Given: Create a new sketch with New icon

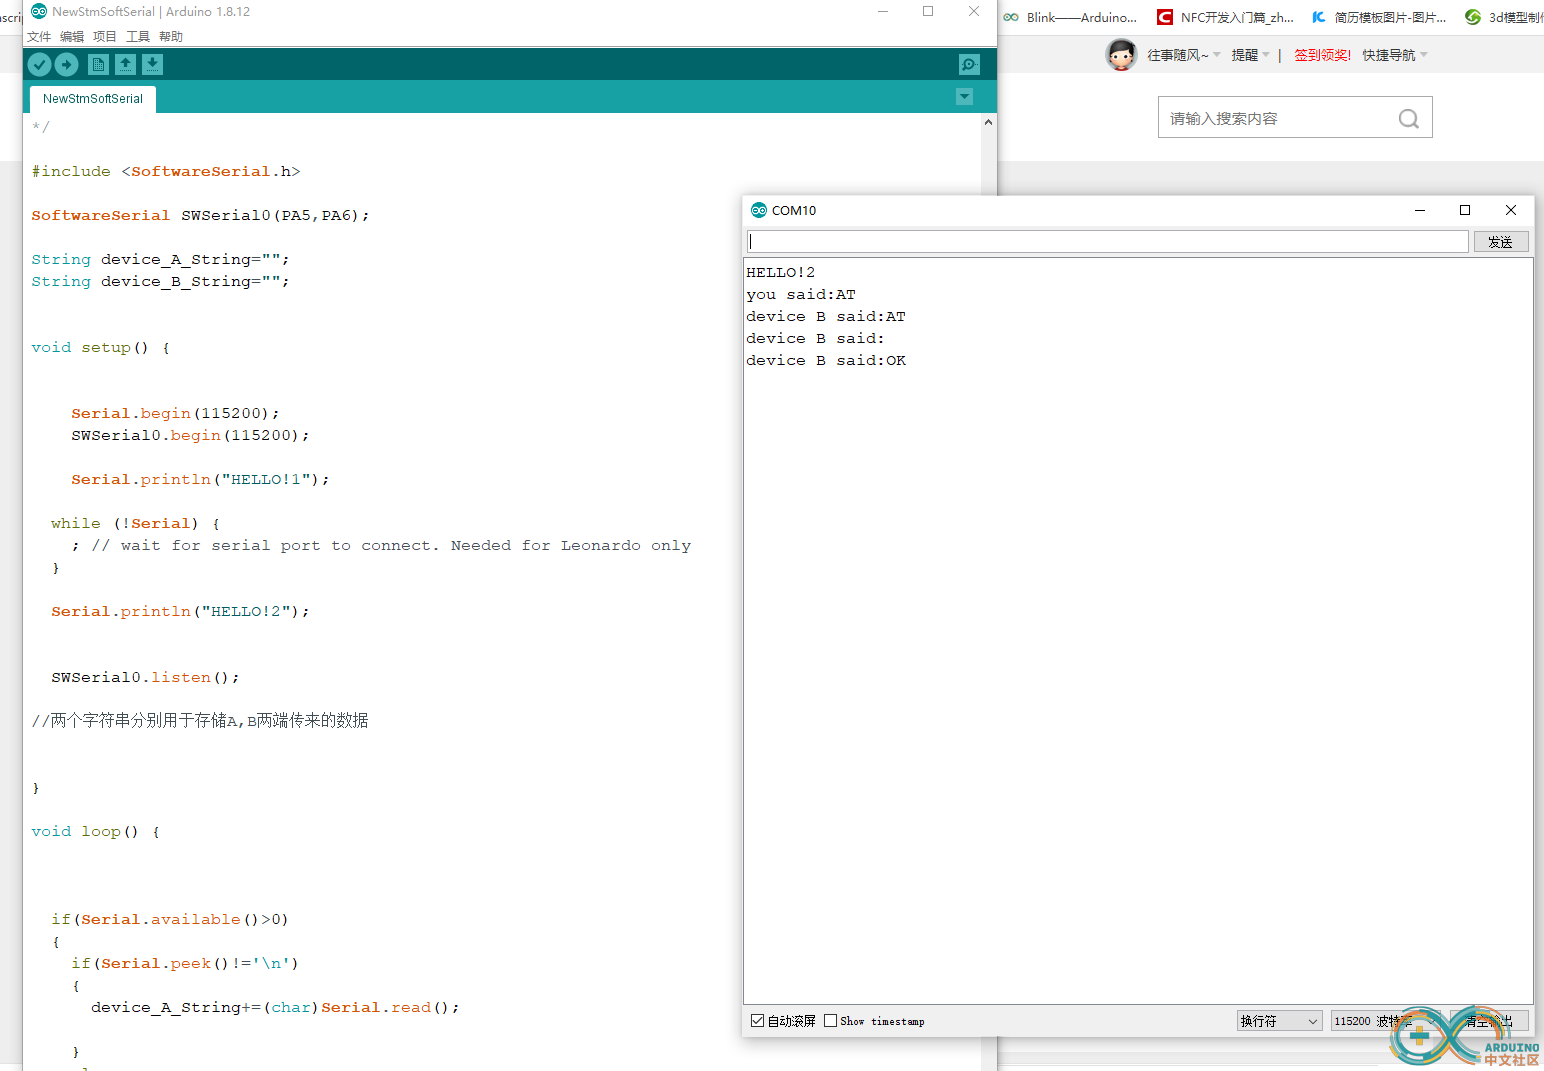Looking at the screenshot, I should pyautogui.click(x=98, y=65).
